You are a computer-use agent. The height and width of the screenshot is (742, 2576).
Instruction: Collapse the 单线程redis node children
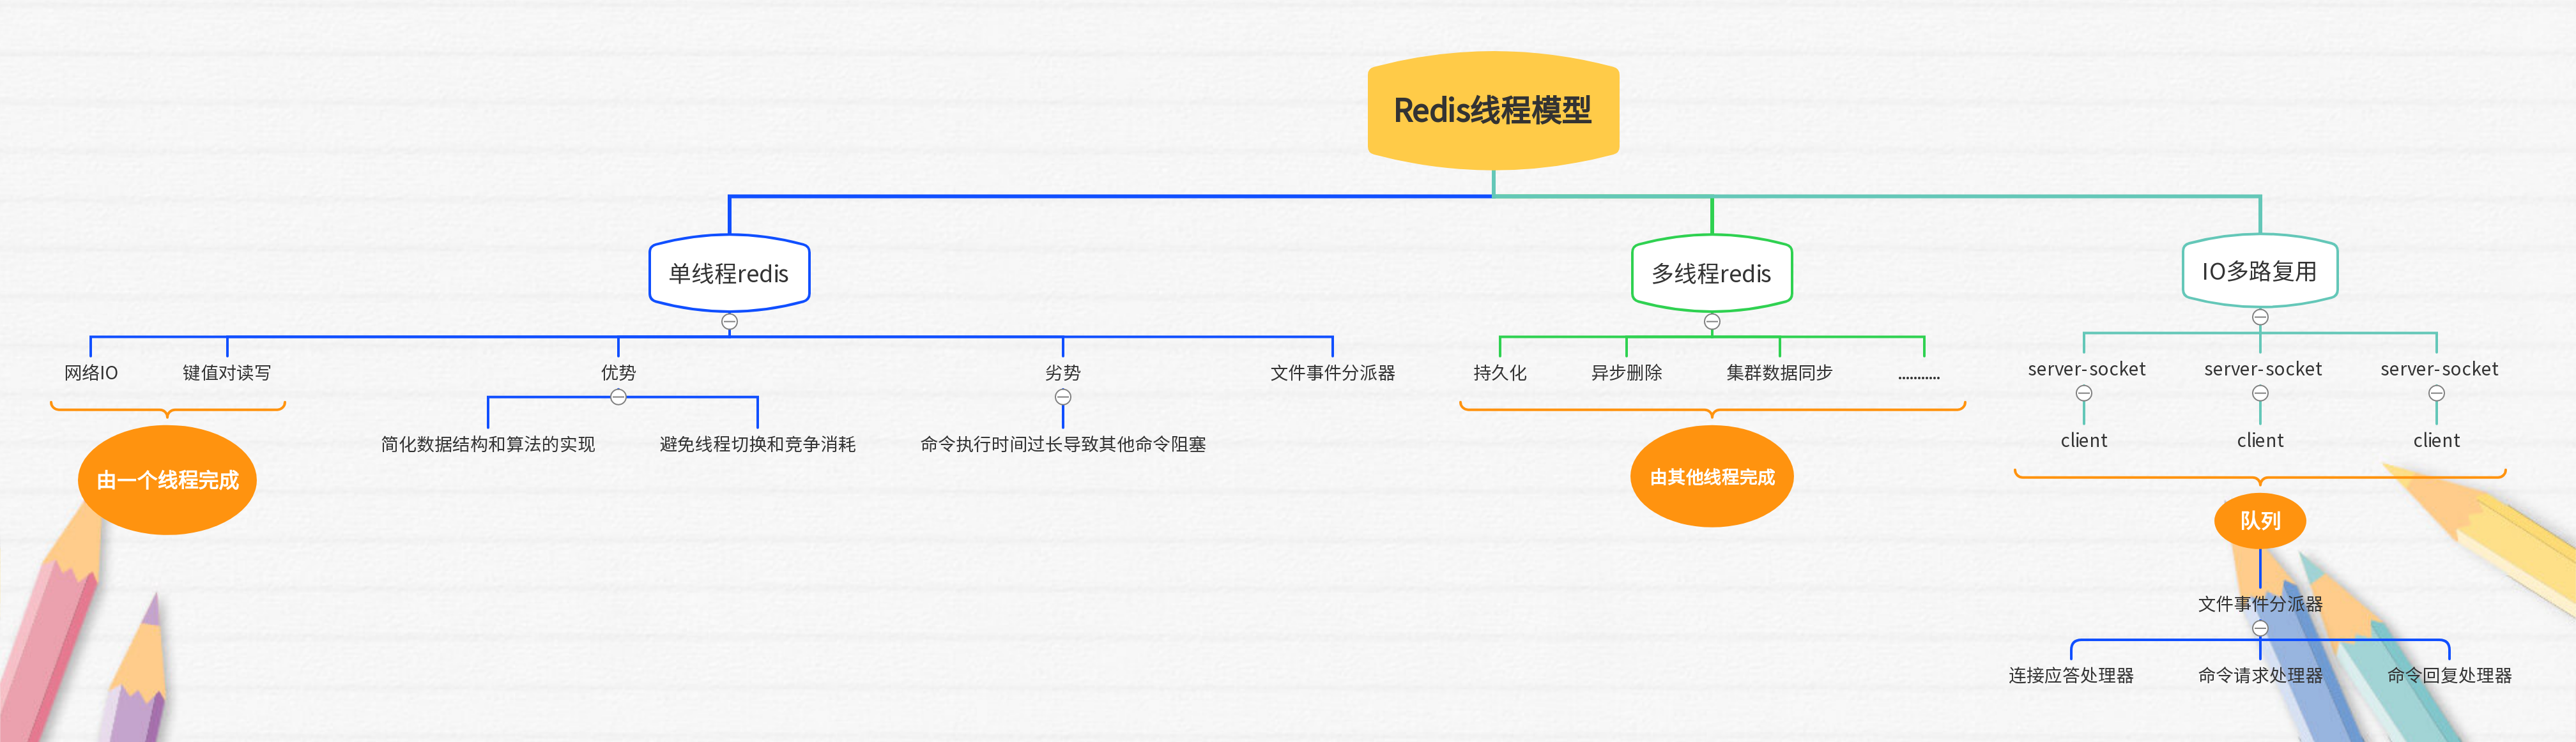[x=730, y=322]
